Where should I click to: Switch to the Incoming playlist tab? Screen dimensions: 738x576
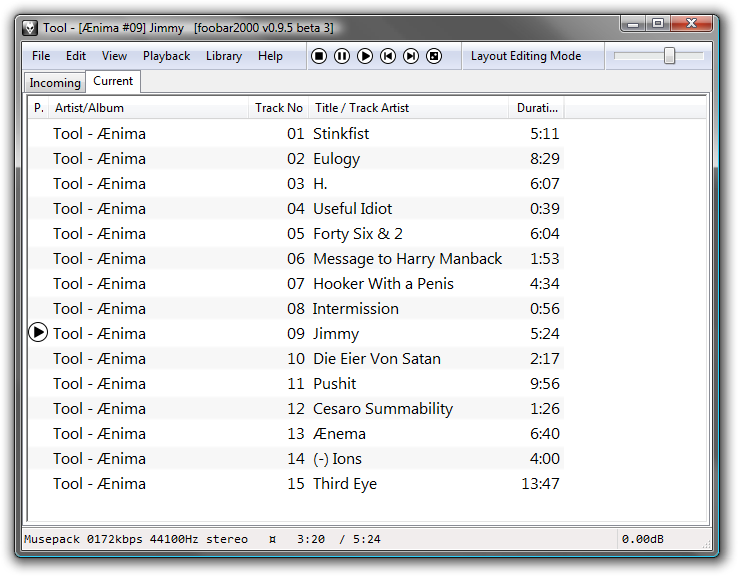(55, 82)
